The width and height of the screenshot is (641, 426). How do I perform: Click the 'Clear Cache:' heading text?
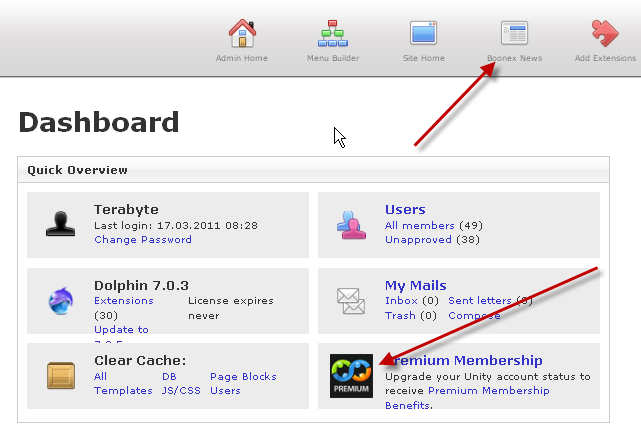pos(140,360)
